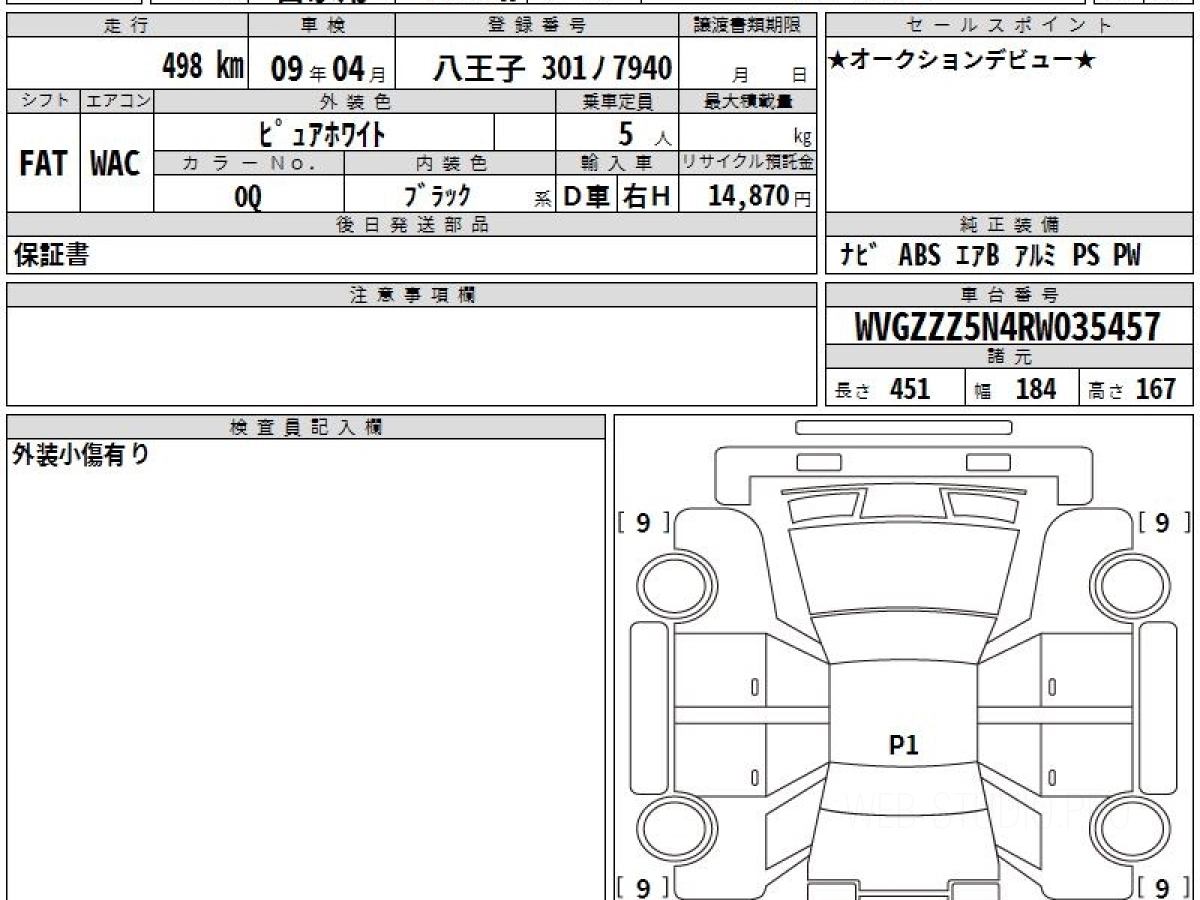Select the color code 0Q

(x=248, y=197)
